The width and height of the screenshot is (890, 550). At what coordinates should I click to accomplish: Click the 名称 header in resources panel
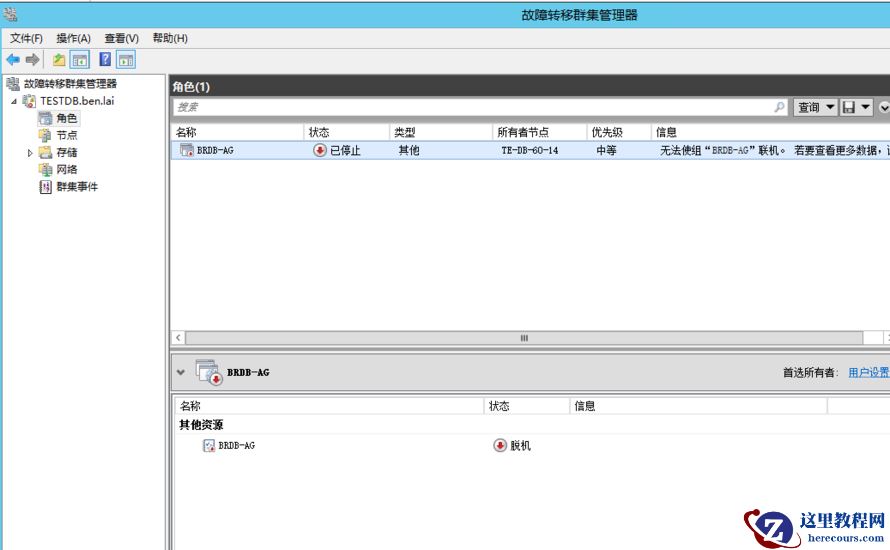[329, 406]
